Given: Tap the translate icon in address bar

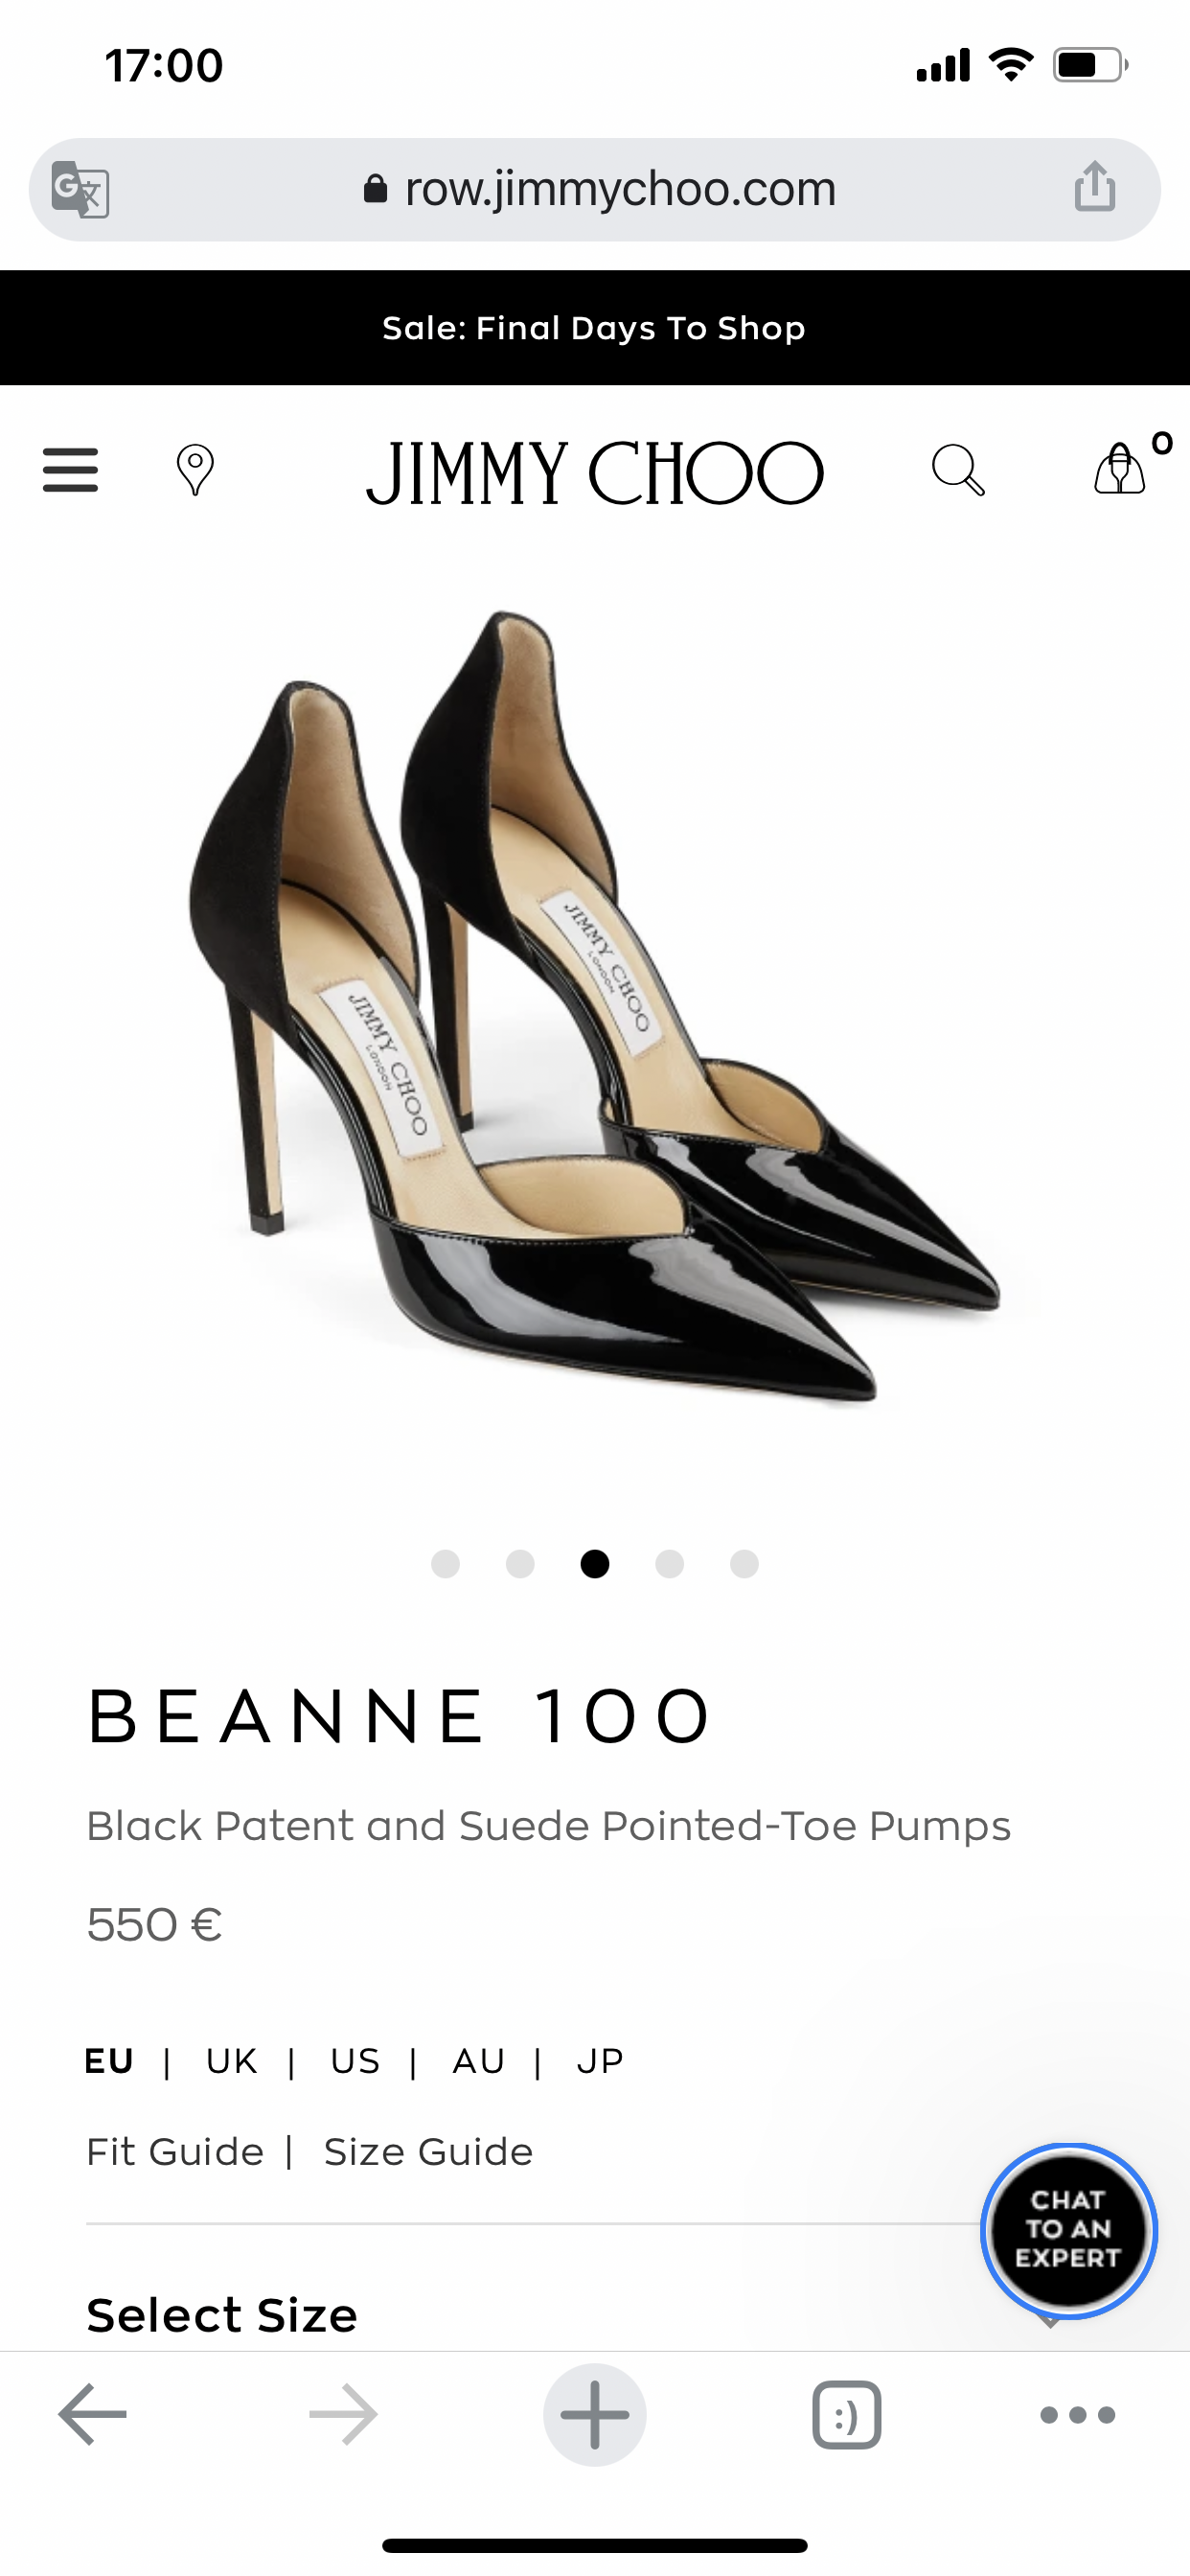Looking at the screenshot, I should pyautogui.click(x=81, y=189).
